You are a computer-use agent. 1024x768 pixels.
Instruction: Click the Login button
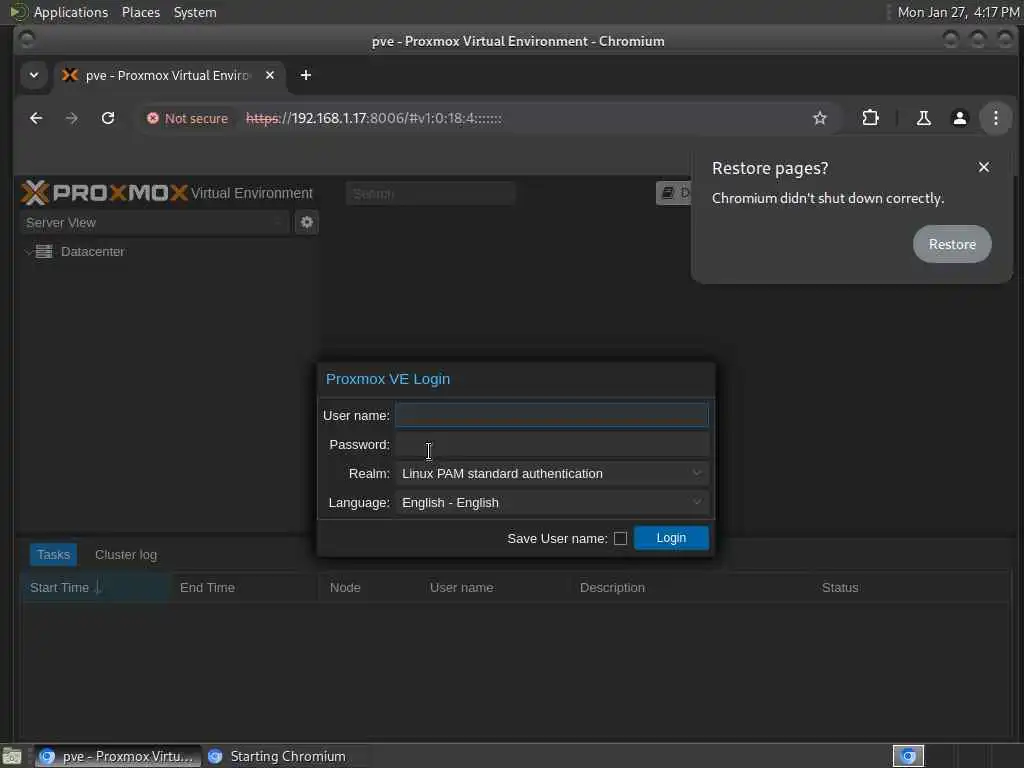(671, 538)
